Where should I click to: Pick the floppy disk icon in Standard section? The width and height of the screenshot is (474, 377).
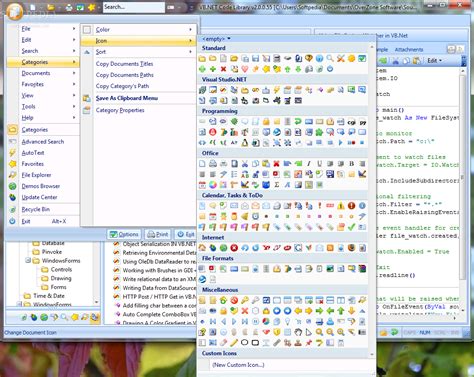click(255, 59)
